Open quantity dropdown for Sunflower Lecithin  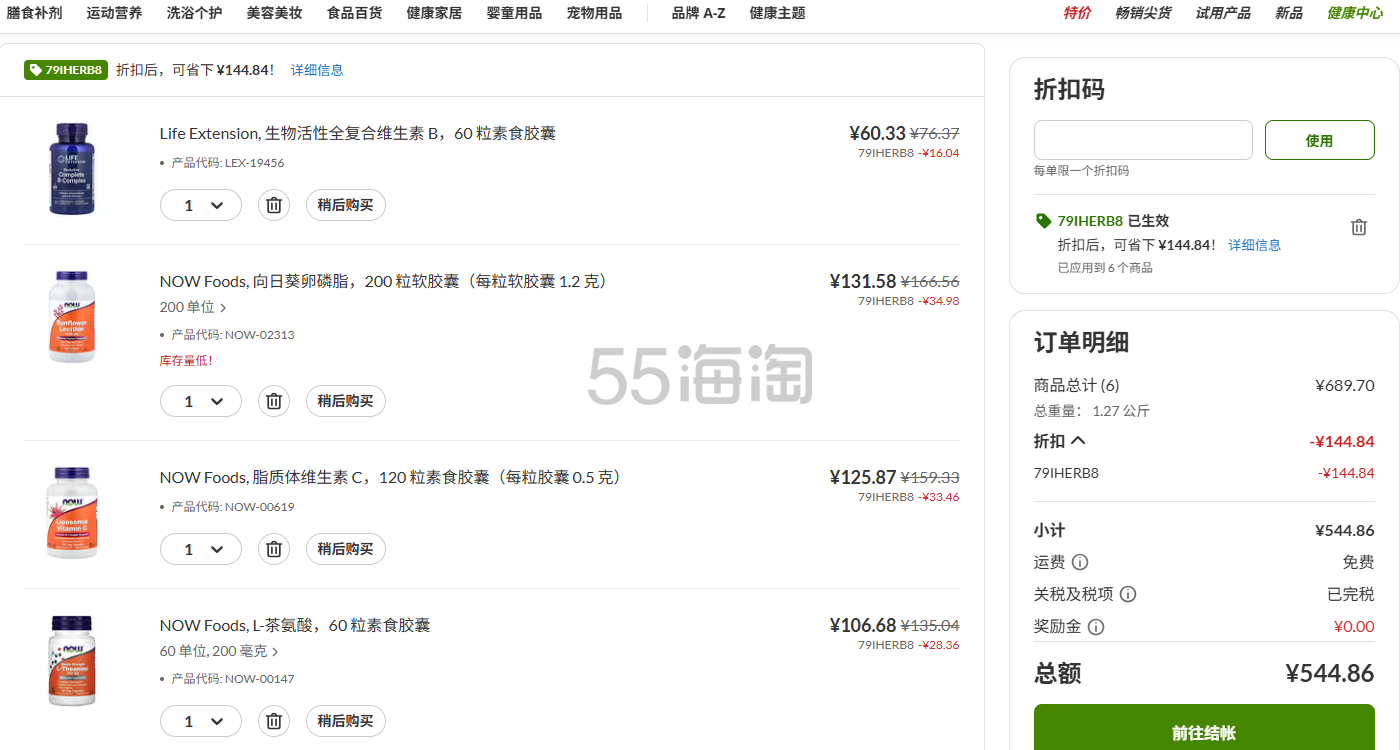[x=201, y=401]
